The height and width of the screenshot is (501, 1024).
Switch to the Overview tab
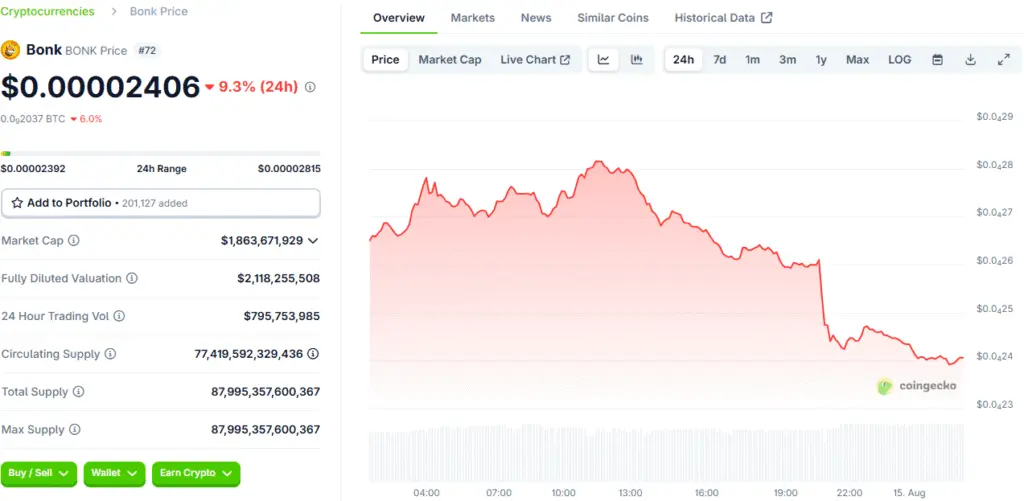coord(398,18)
